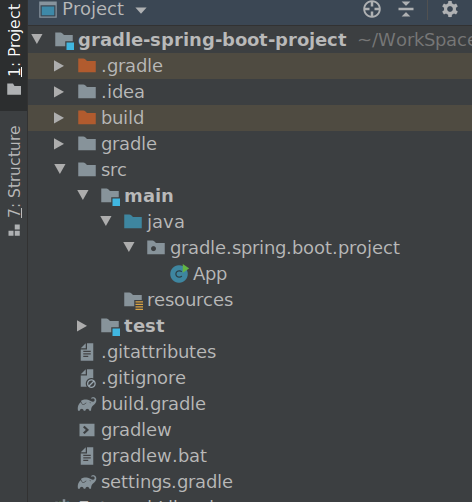Click the gradle folder icon
This screenshot has width=472, height=502.
coord(87,144)
